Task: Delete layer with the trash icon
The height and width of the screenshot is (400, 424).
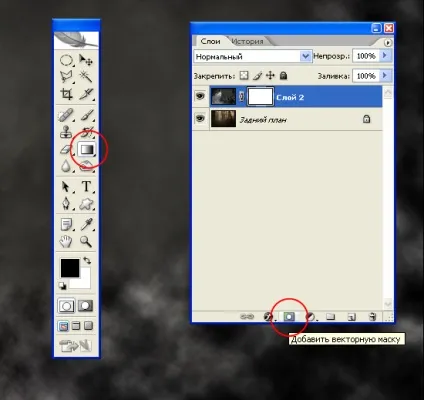Action: (x=373, y=317)
